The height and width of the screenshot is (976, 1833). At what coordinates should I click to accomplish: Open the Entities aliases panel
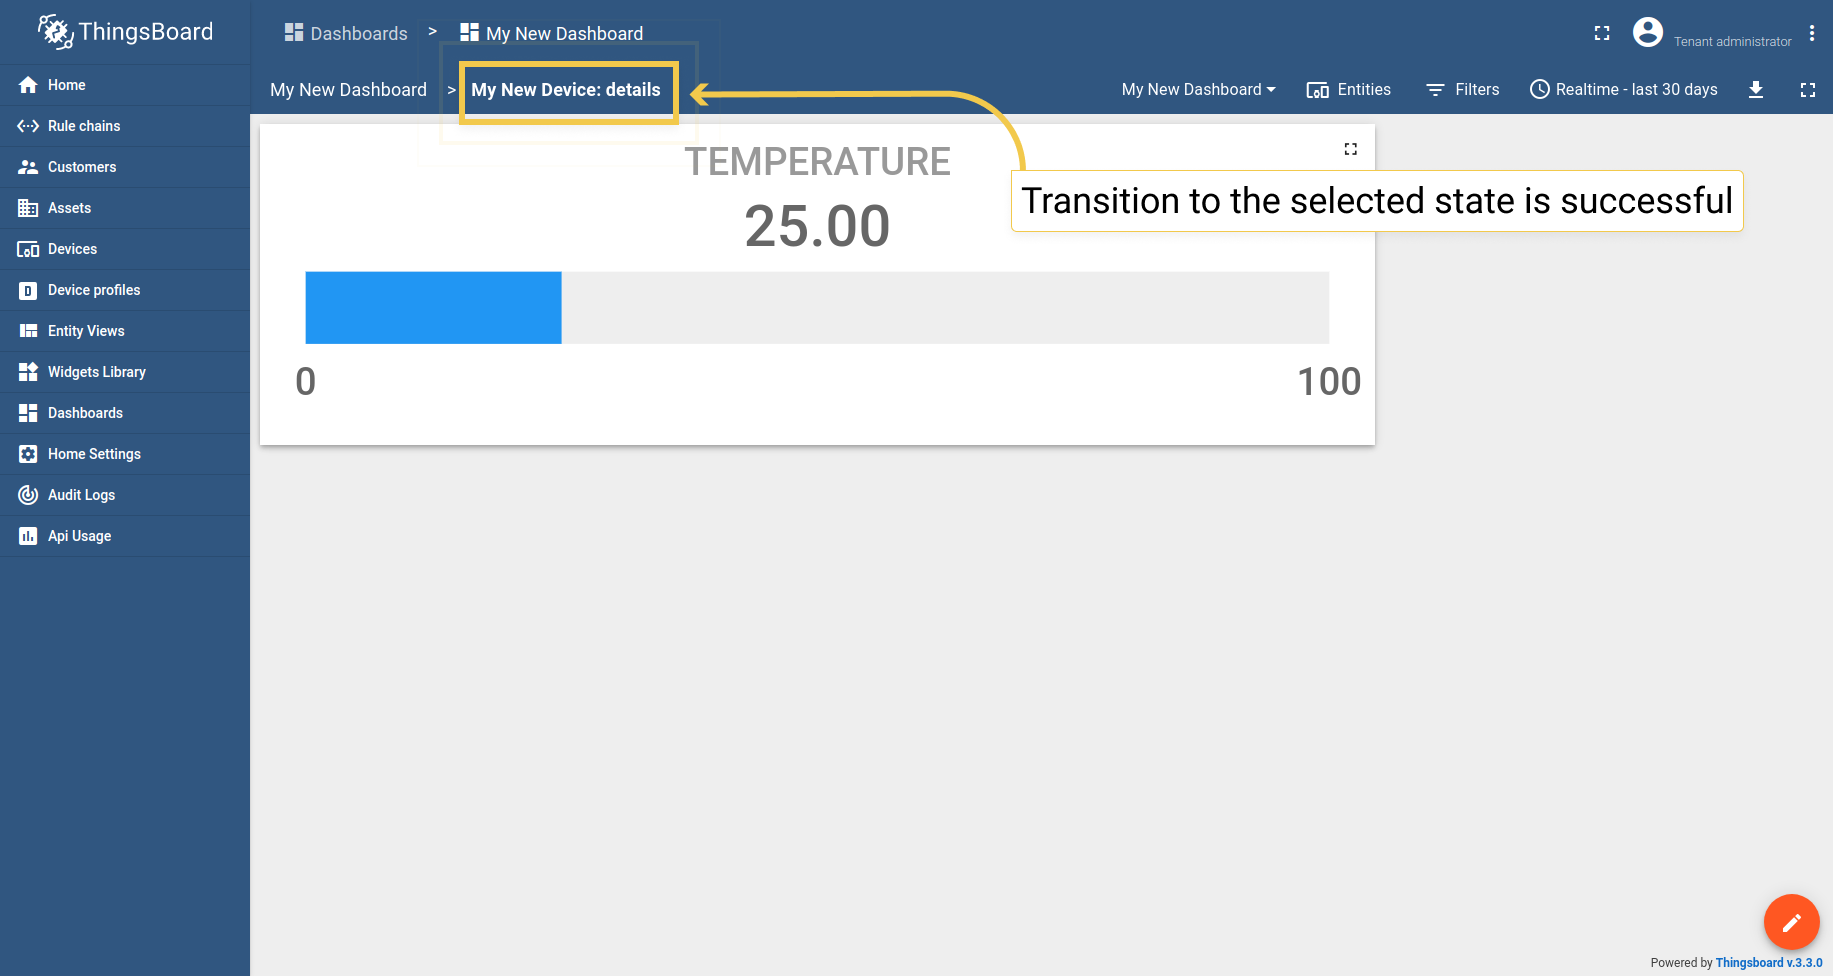(1349, 90)
